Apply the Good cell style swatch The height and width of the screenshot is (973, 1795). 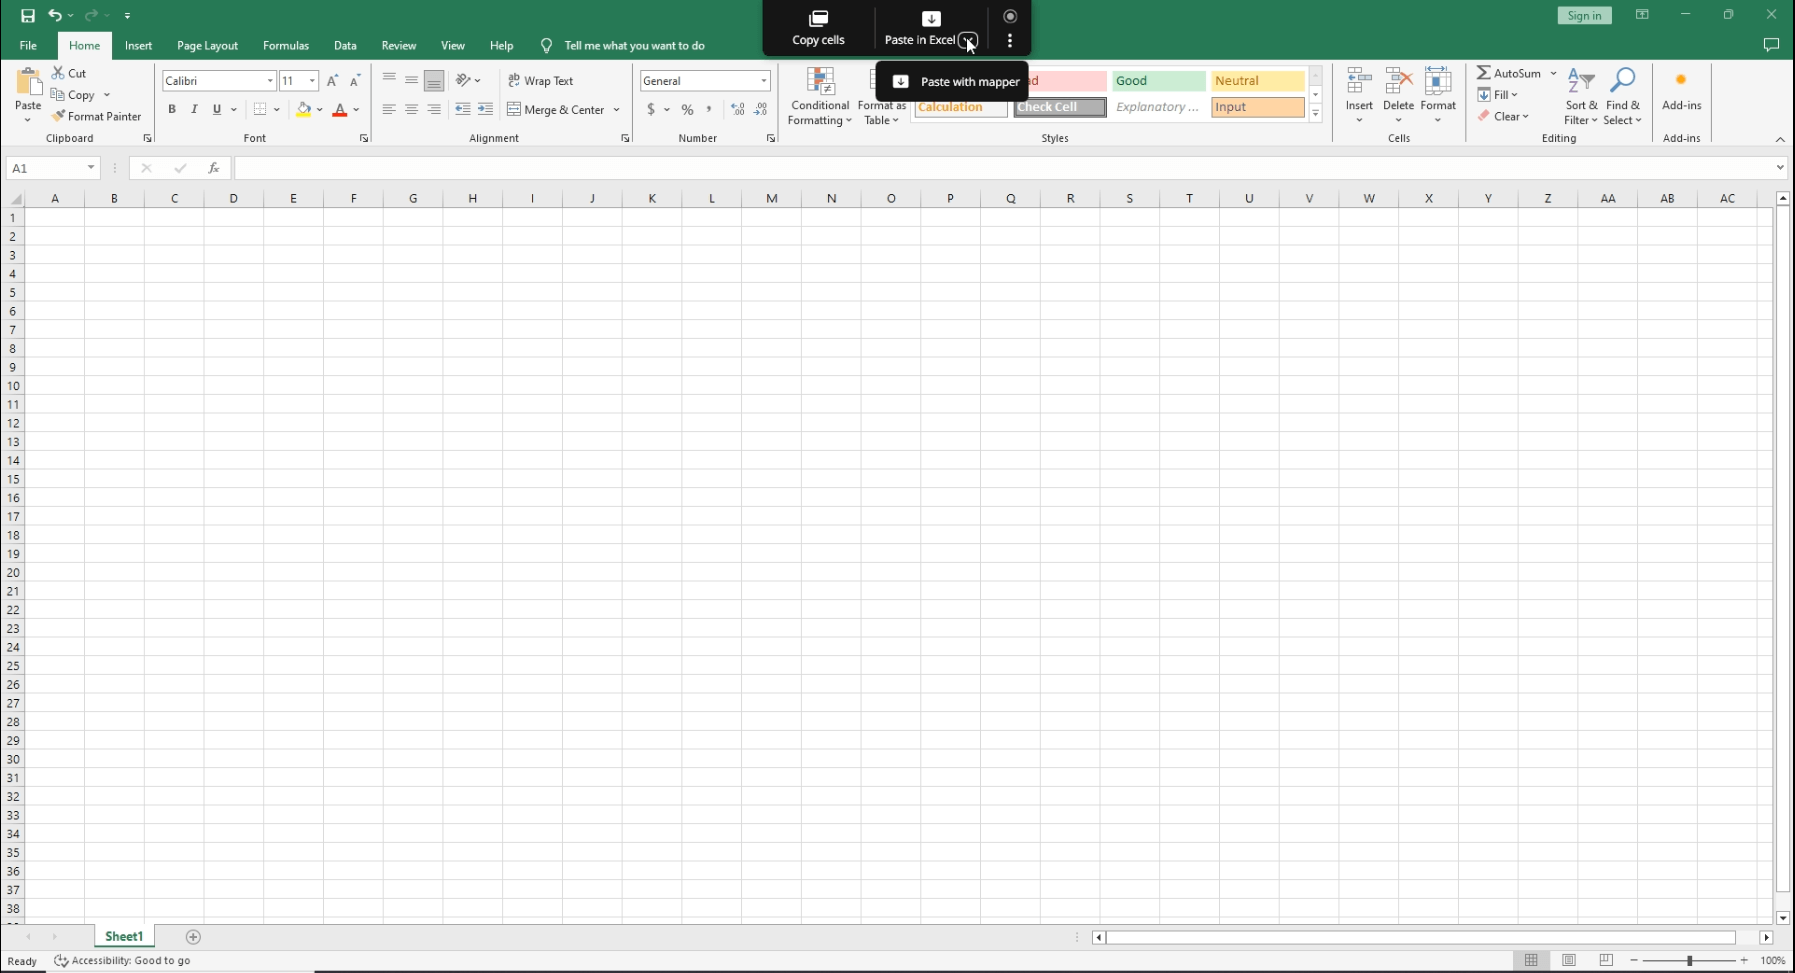pos(1158,81)
